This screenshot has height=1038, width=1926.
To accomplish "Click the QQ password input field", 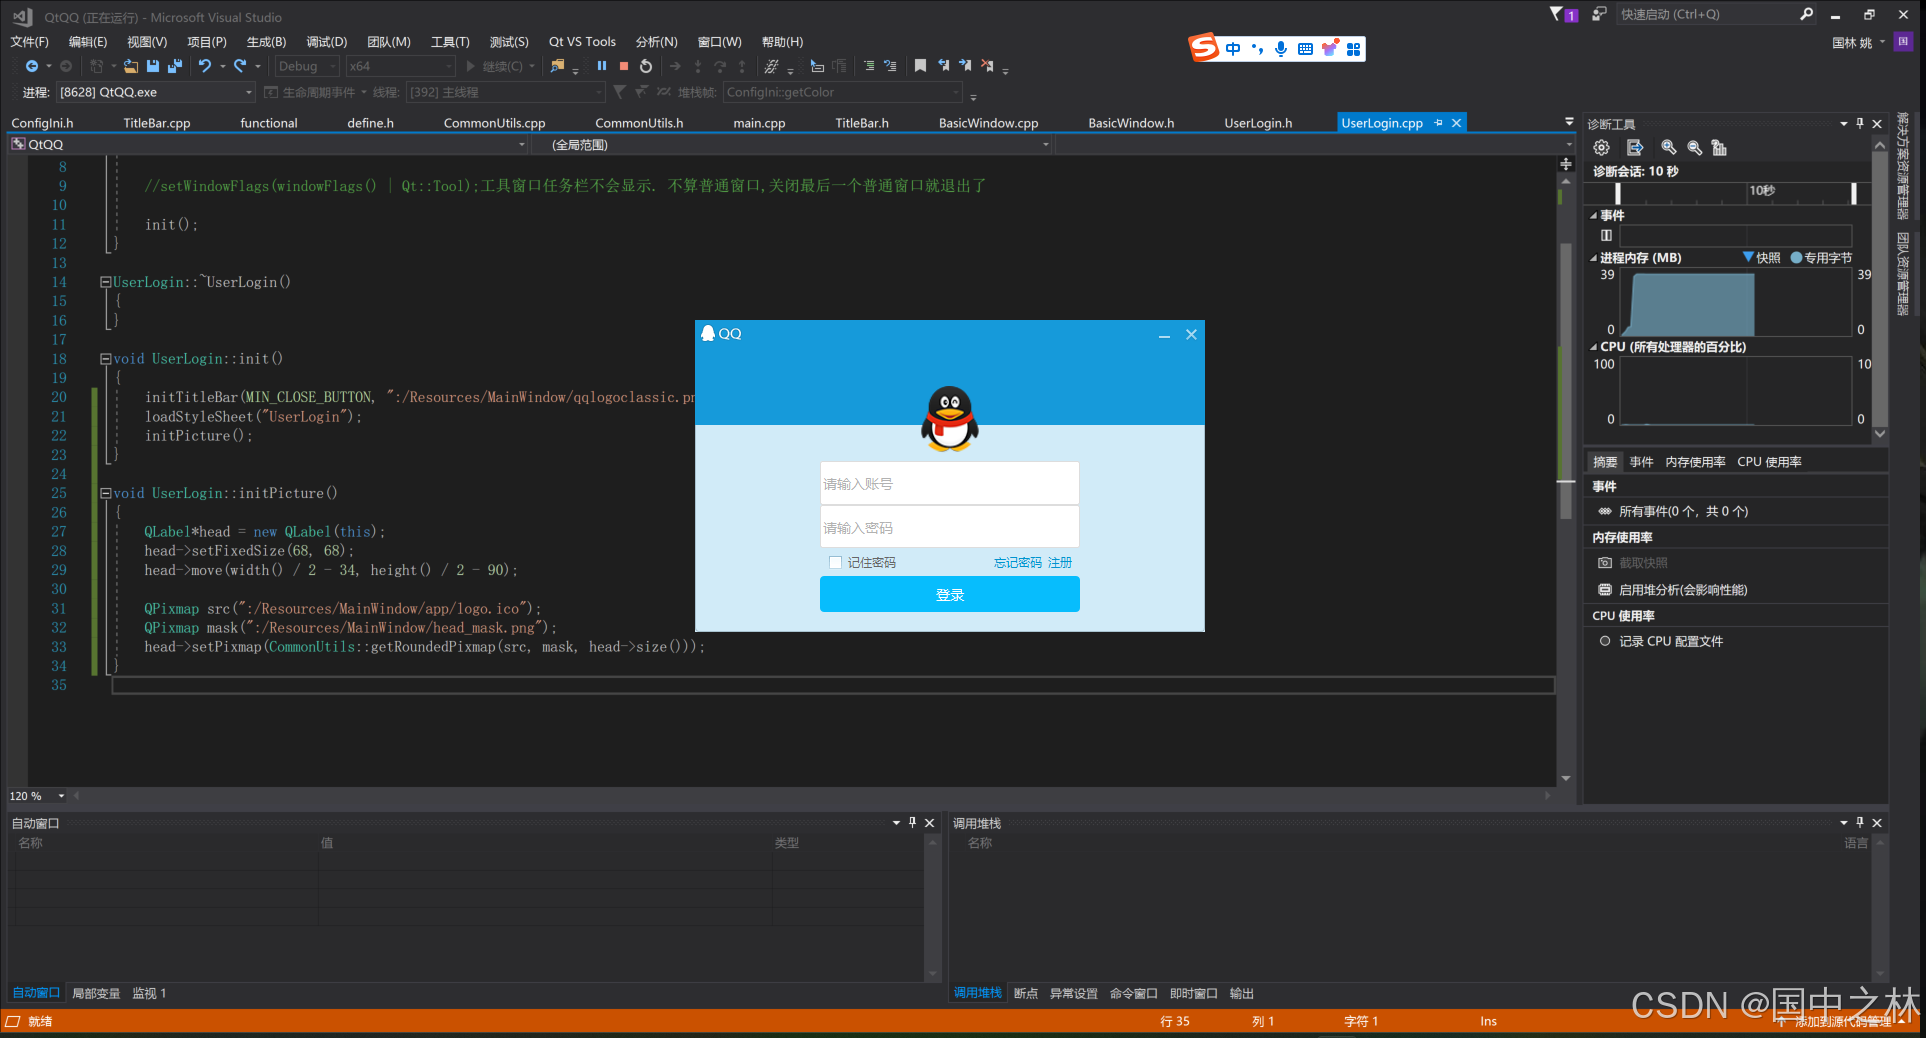I will click(x=949, y=527).
